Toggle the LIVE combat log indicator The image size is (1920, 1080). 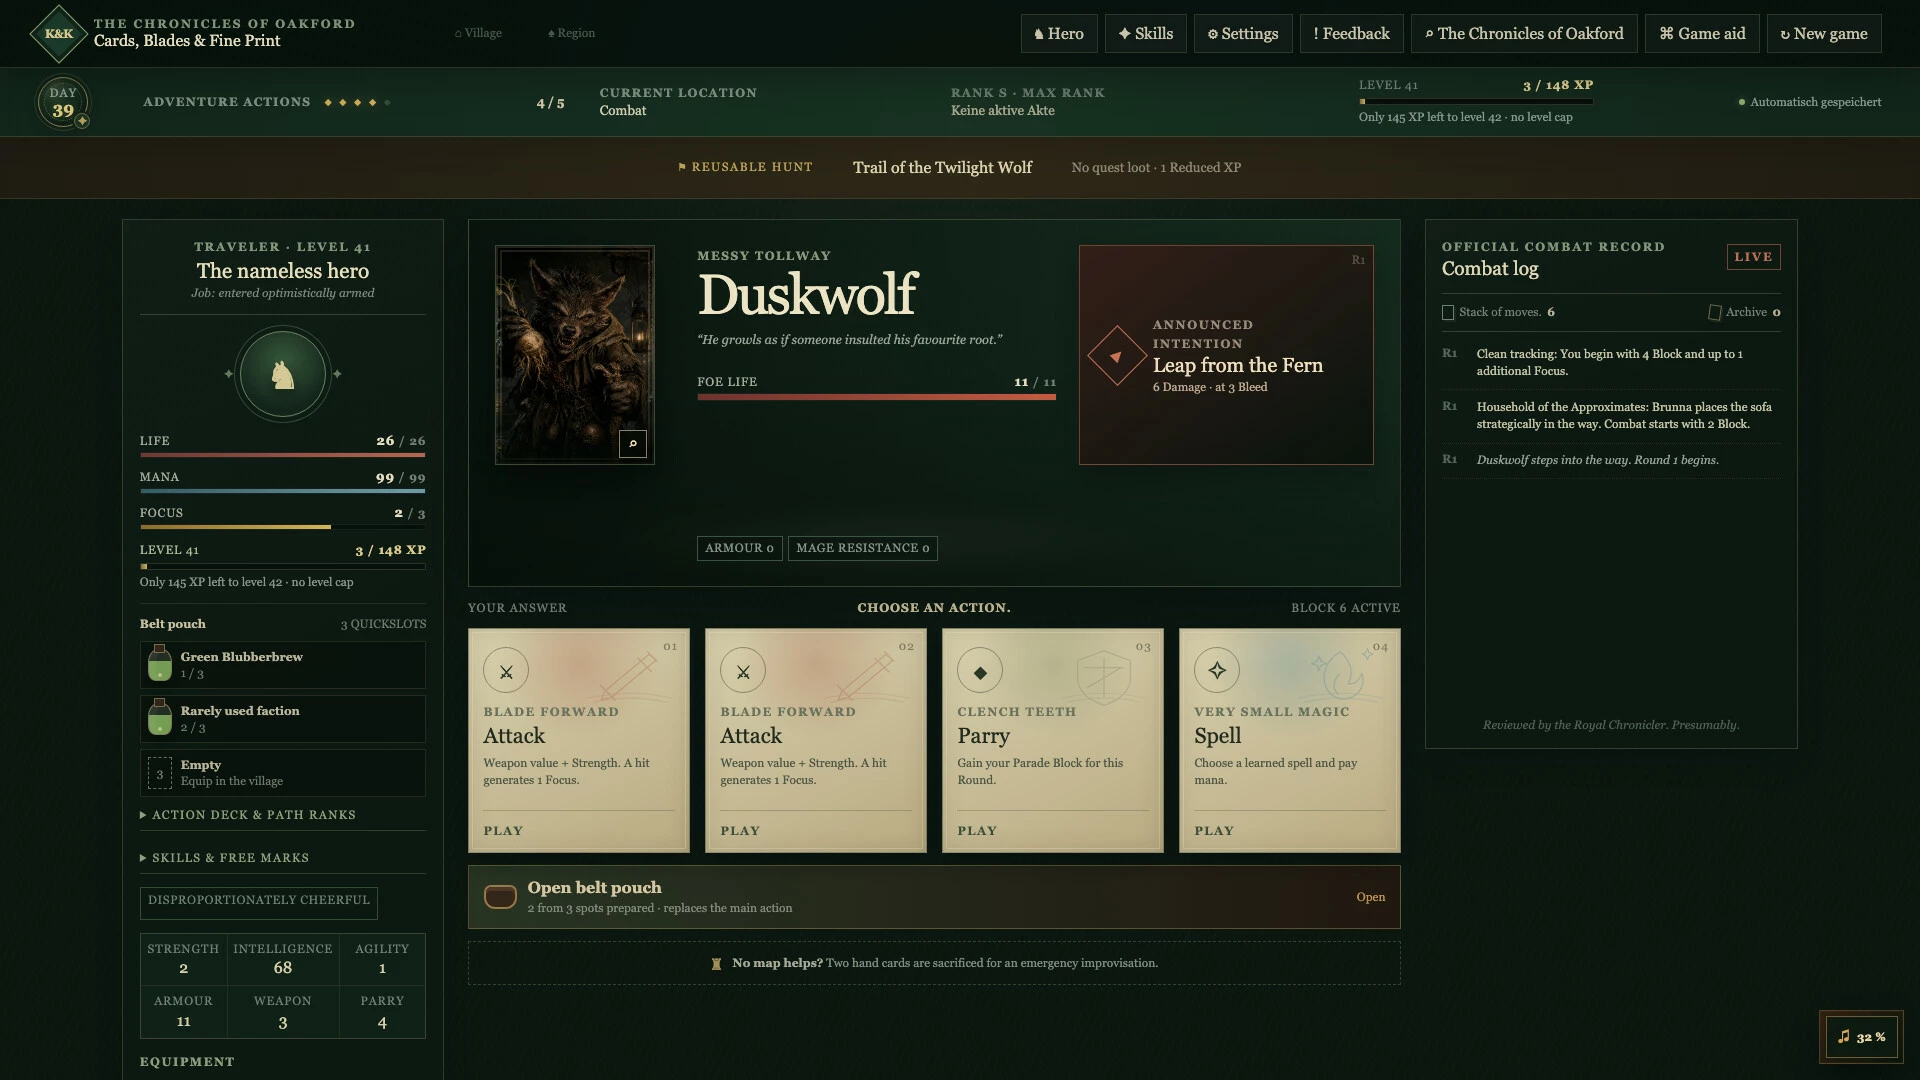[x=1753, y=257]
